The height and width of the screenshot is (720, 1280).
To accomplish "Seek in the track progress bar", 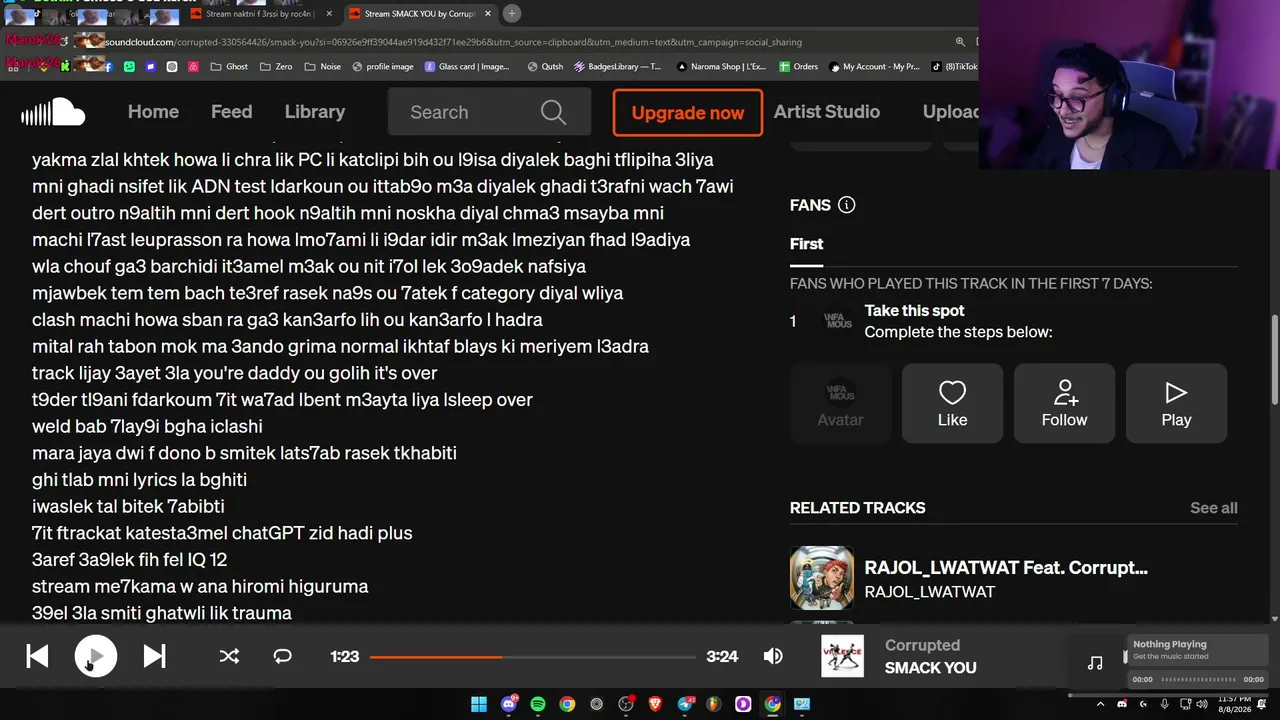I will 533,657.
